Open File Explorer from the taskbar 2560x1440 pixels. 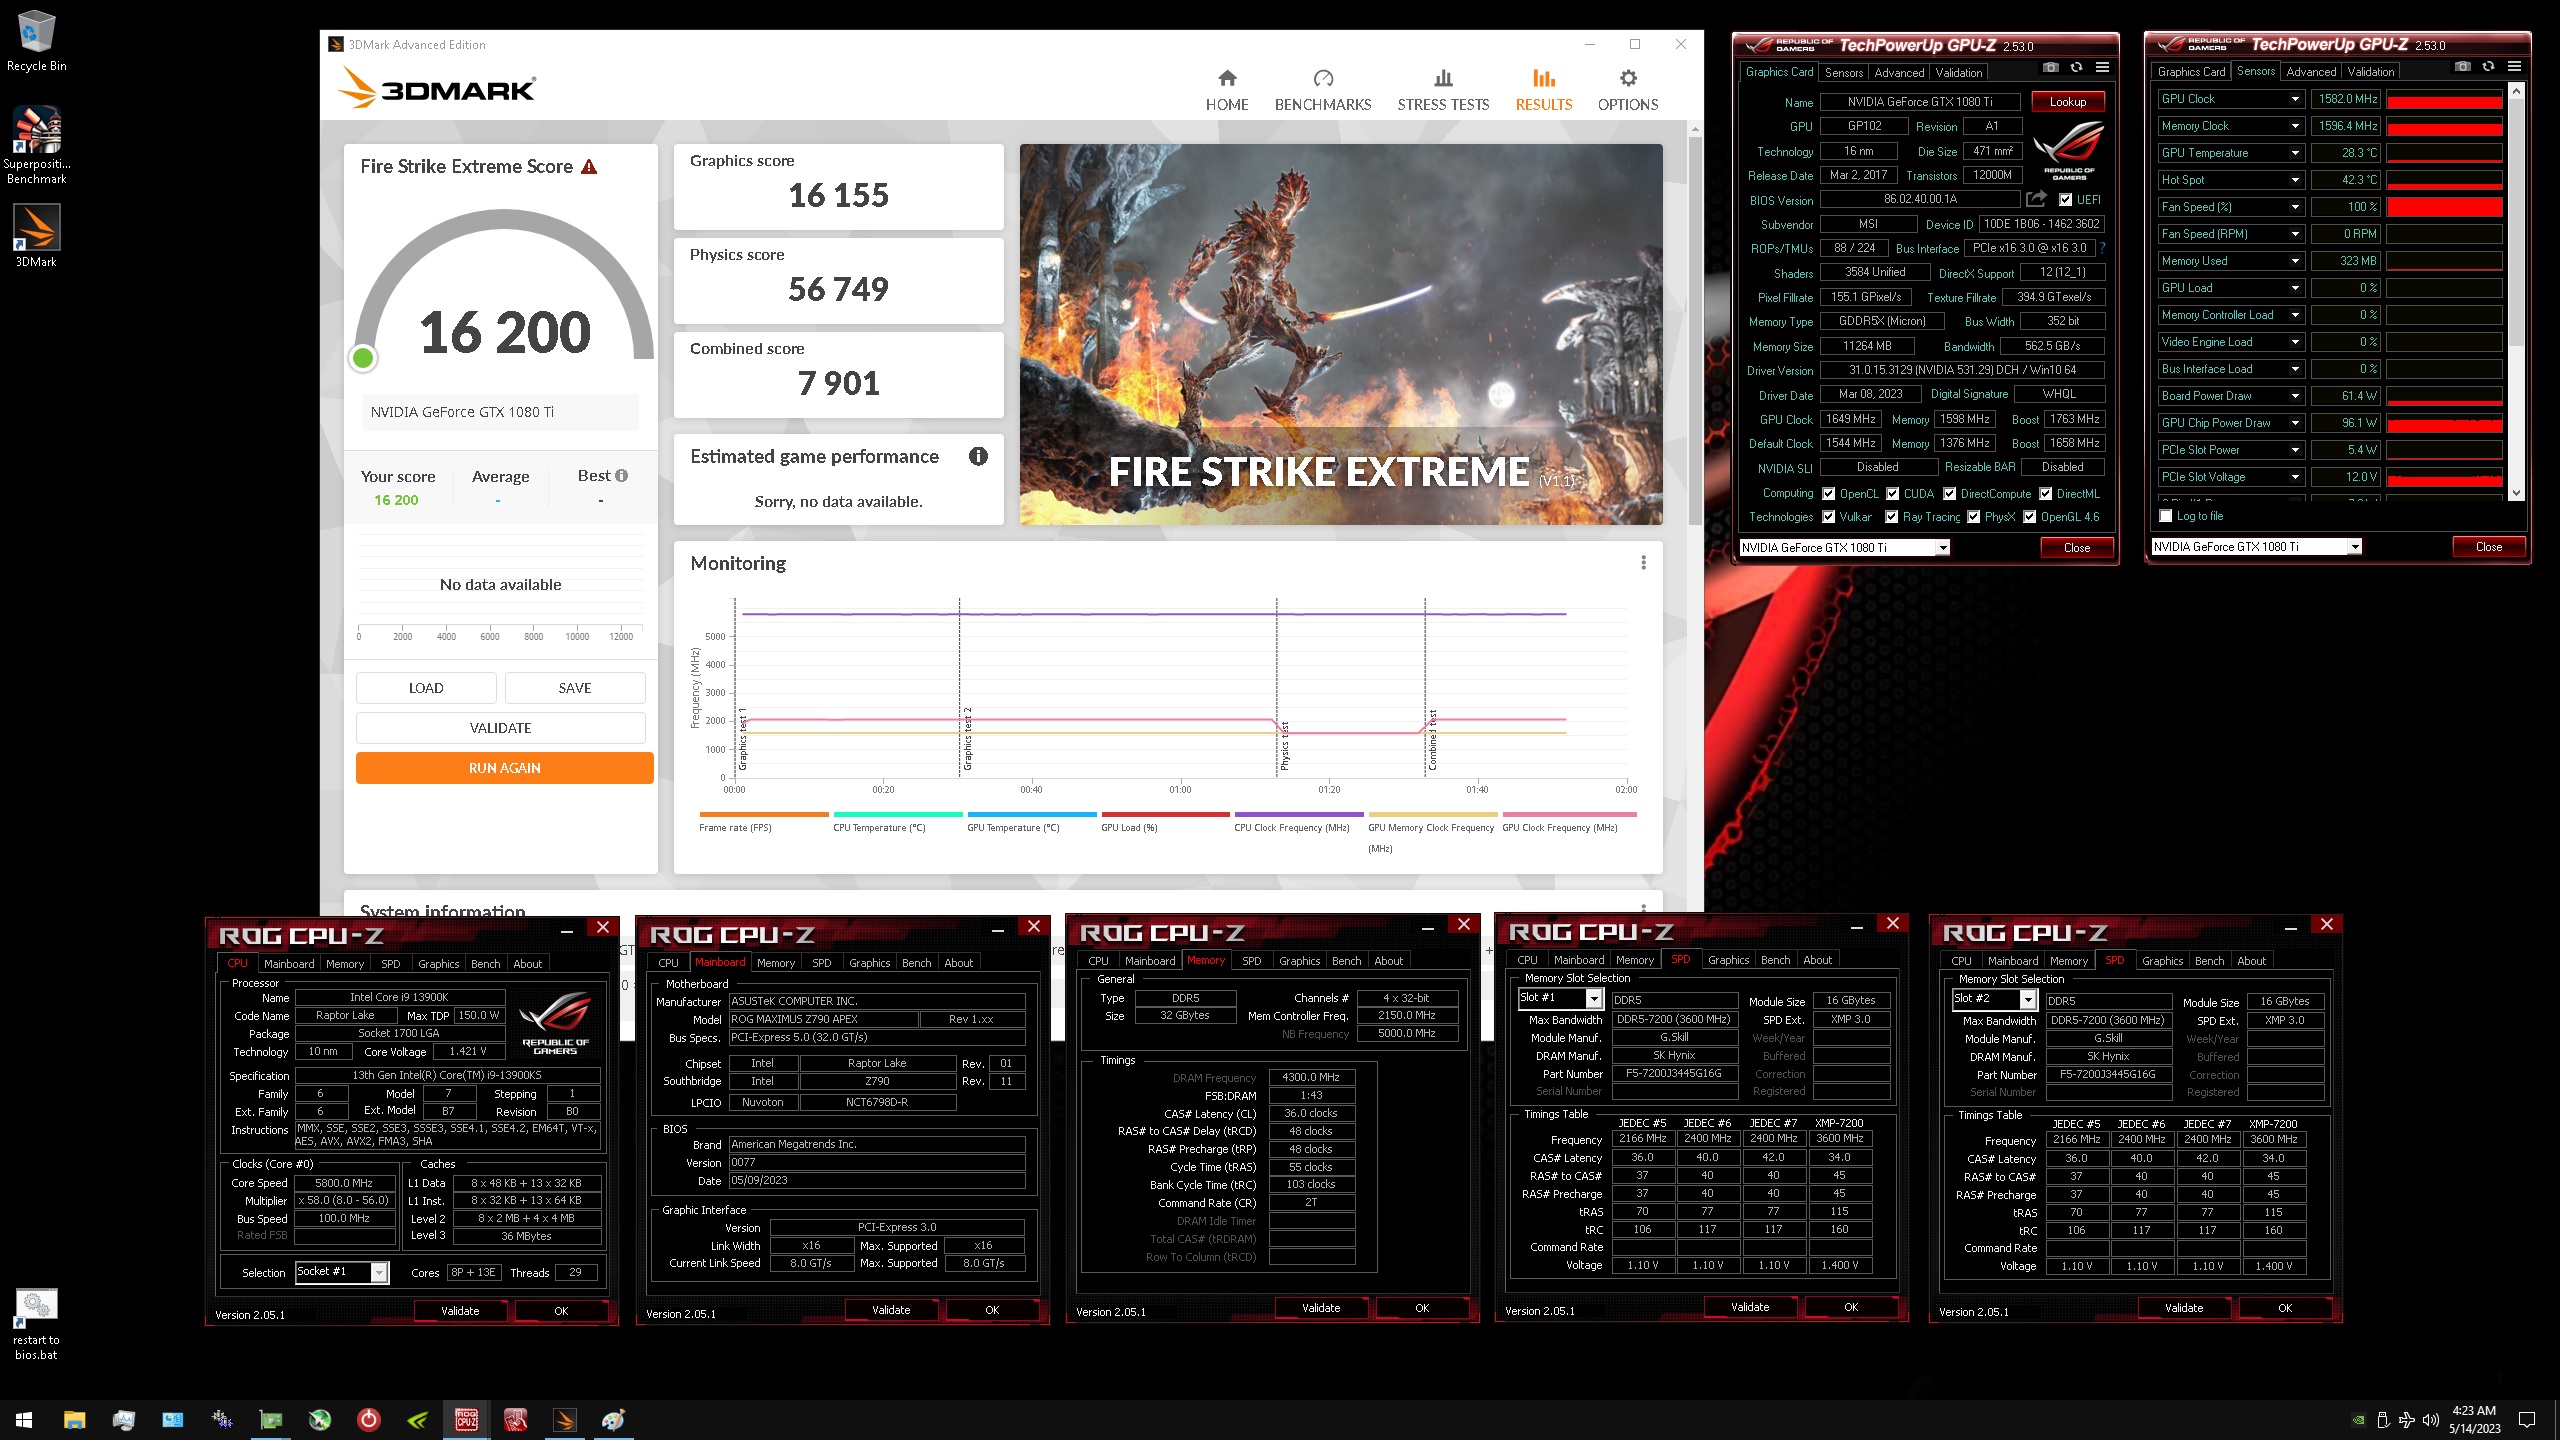[x=74, y=1420]
